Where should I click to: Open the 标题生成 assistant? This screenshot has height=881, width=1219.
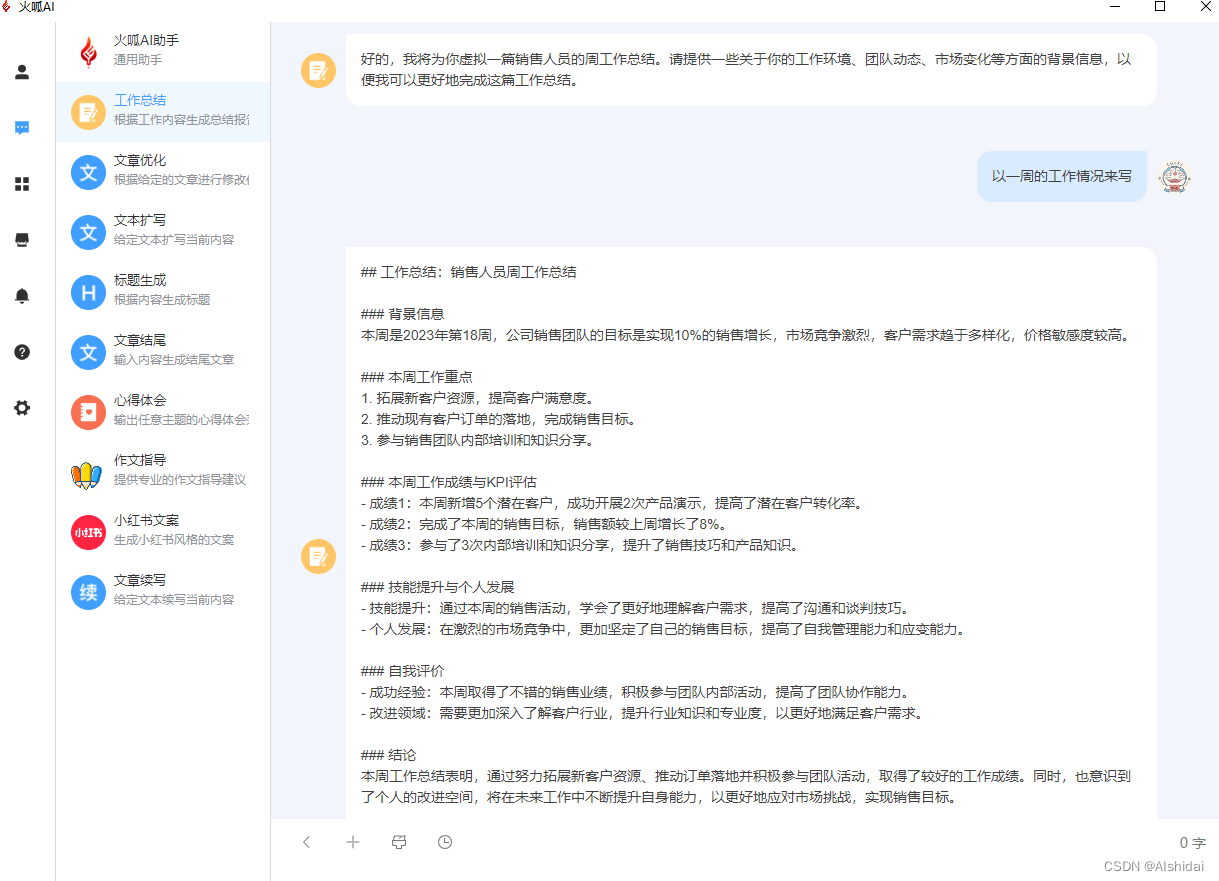pyautogui.click(x=163, y=292)
